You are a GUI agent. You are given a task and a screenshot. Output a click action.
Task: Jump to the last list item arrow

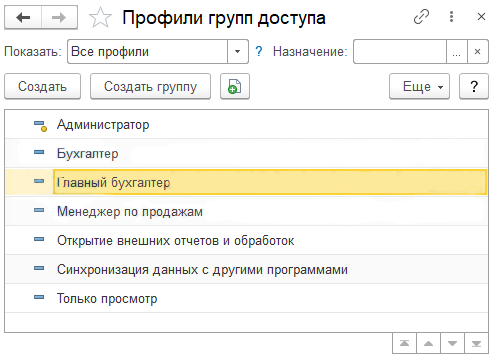(x=476, y=343)
